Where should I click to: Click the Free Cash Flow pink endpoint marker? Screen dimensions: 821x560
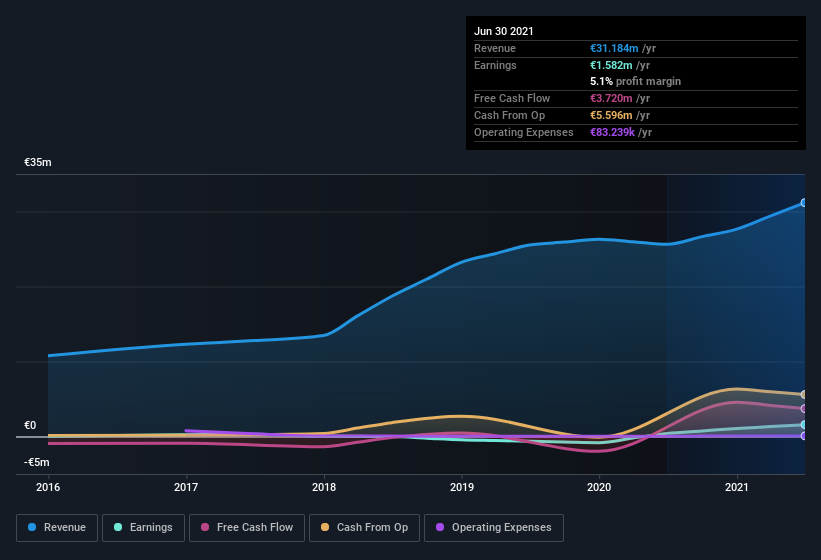804,409
